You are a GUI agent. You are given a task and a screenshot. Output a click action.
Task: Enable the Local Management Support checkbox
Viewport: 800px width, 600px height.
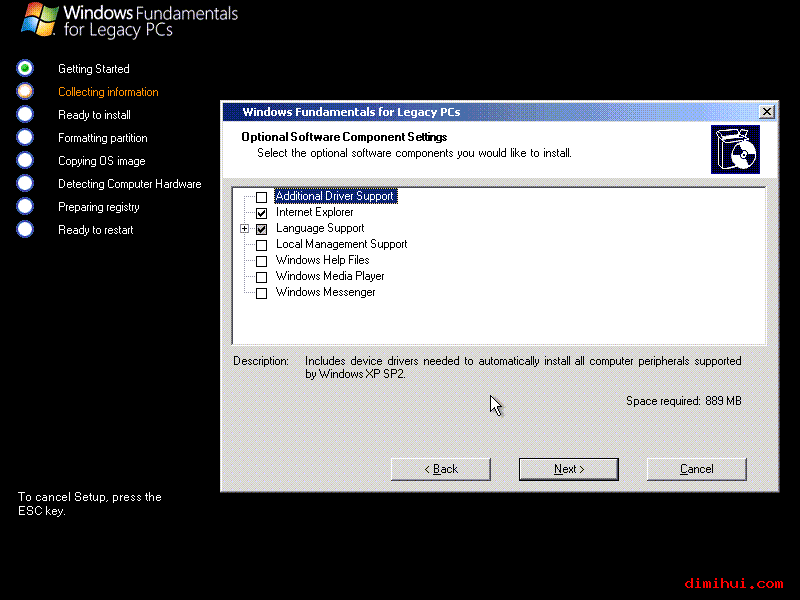coord(261,245)
